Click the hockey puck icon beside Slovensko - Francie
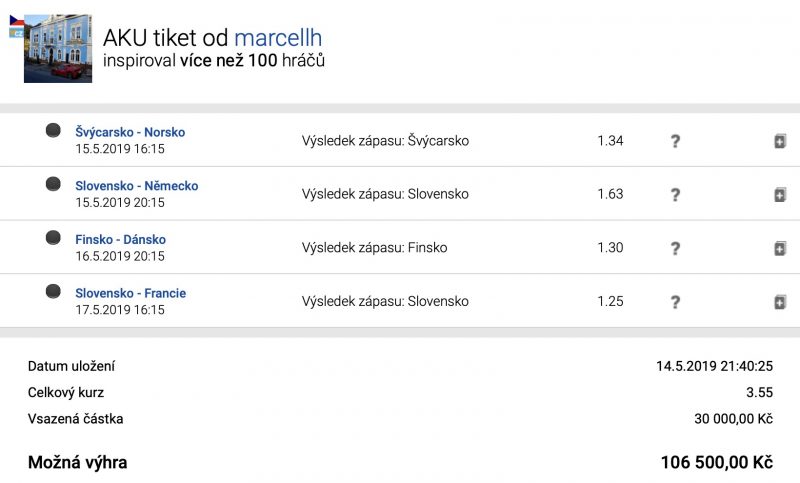 point(53,292)
